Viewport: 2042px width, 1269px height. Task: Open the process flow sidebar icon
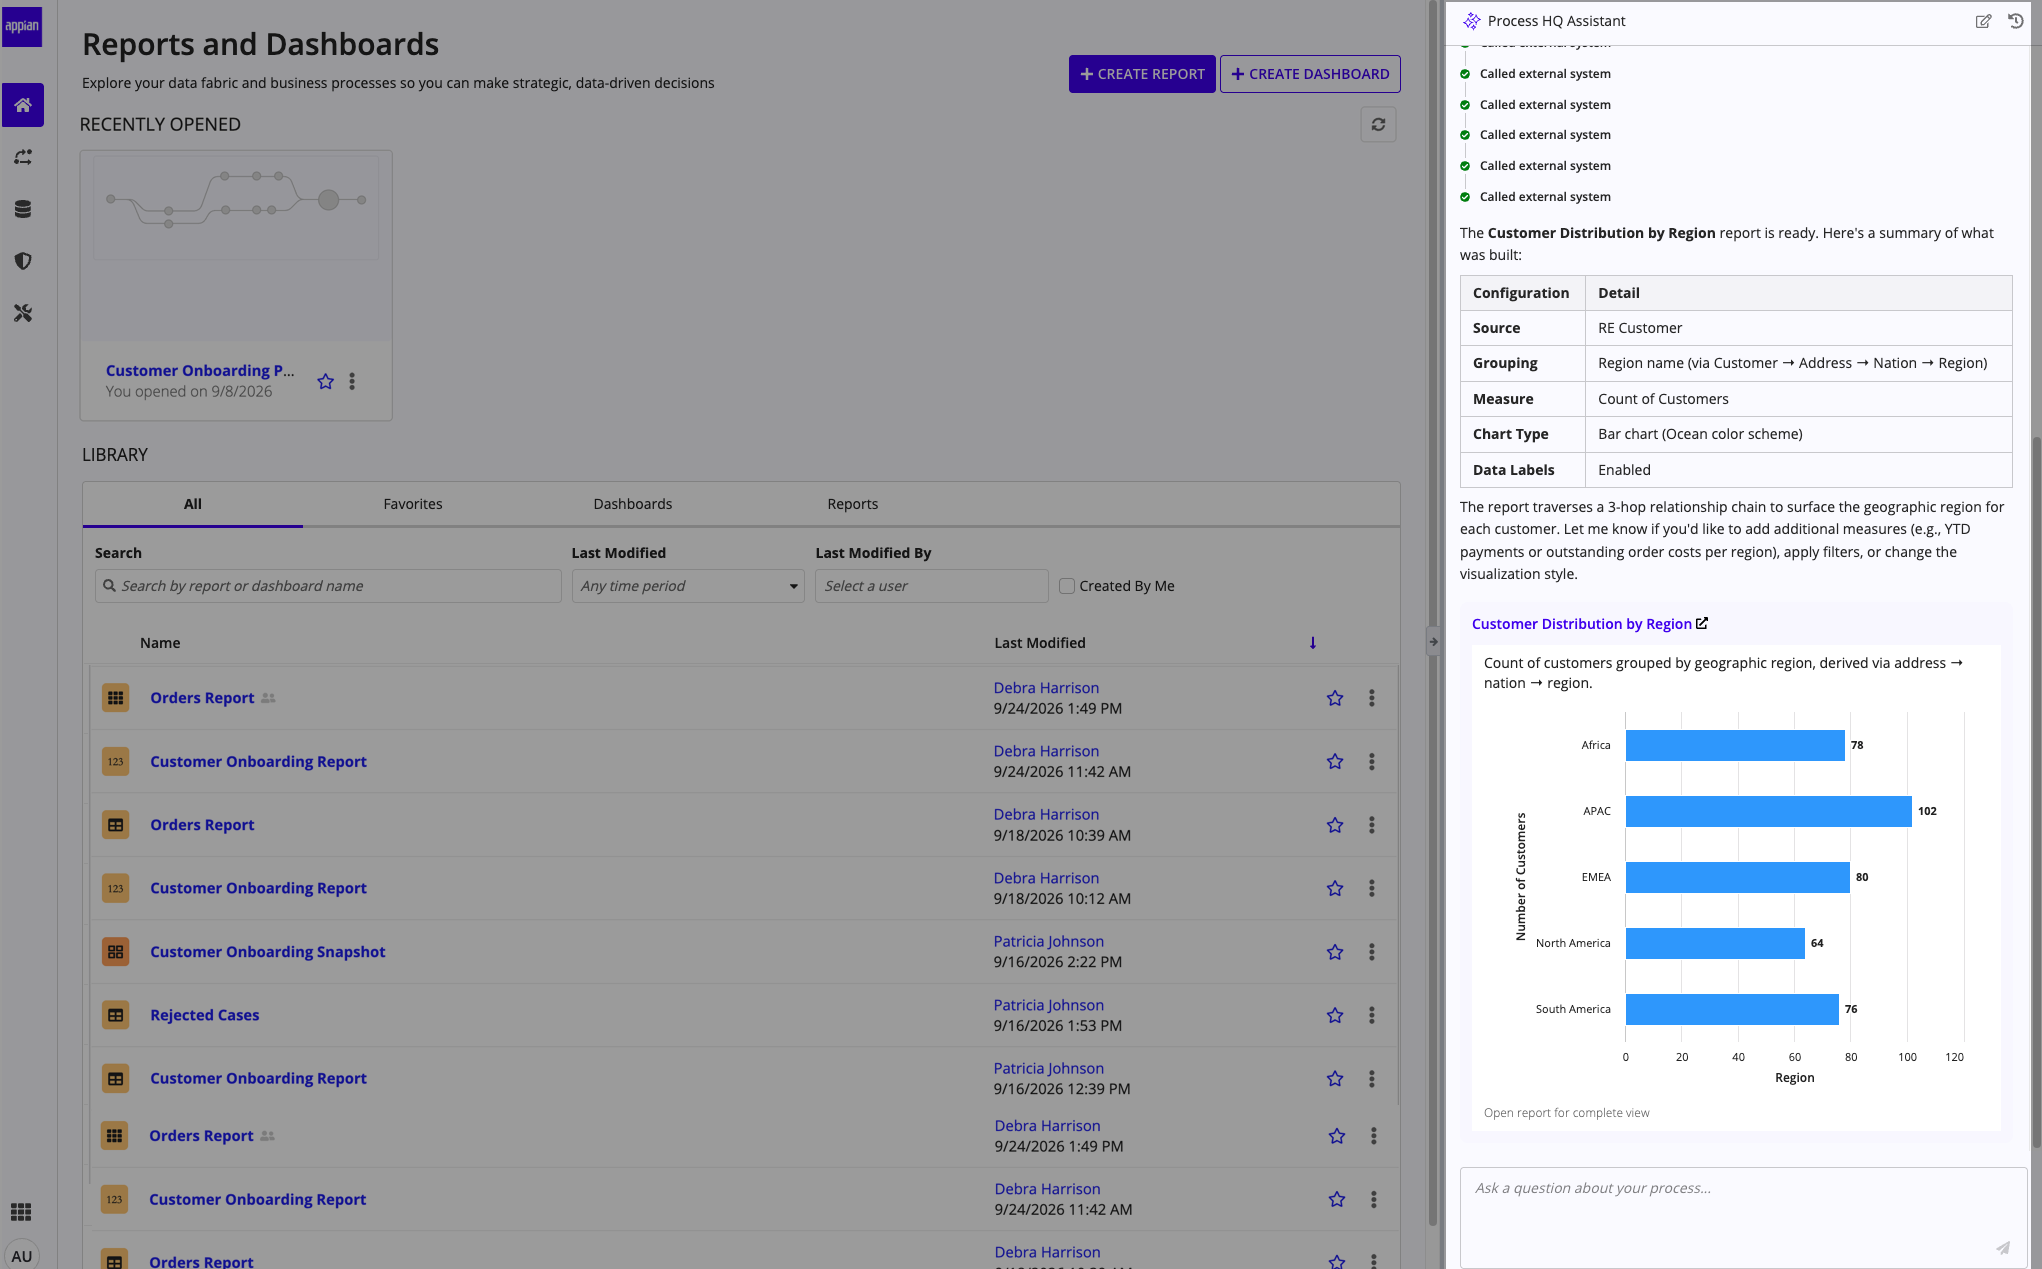coord(23,157)
